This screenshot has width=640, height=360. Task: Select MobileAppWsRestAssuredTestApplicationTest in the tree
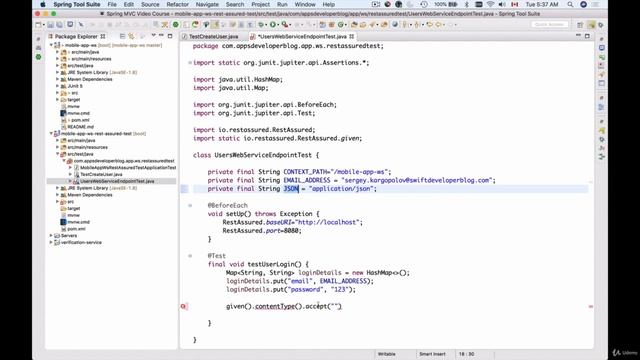pyautogui.click(x=128, y=168)
